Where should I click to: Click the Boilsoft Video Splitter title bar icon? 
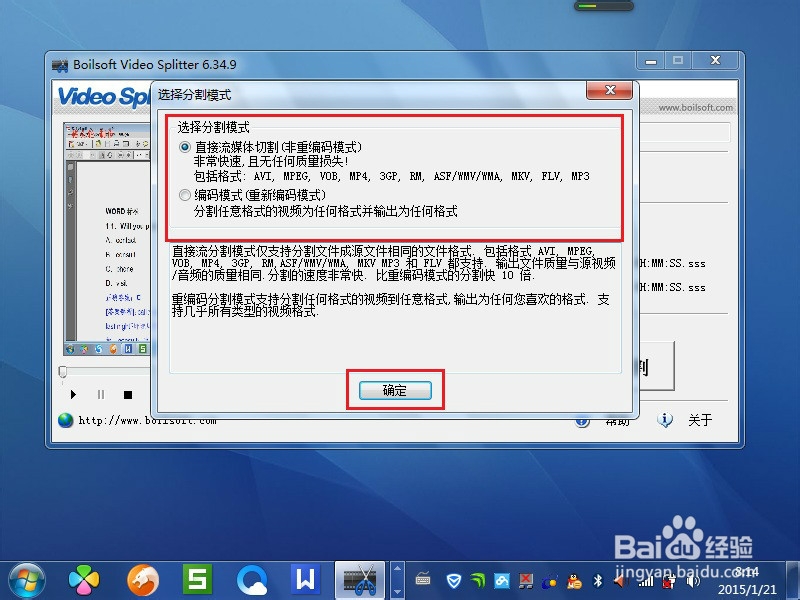[x=60, y=65]
